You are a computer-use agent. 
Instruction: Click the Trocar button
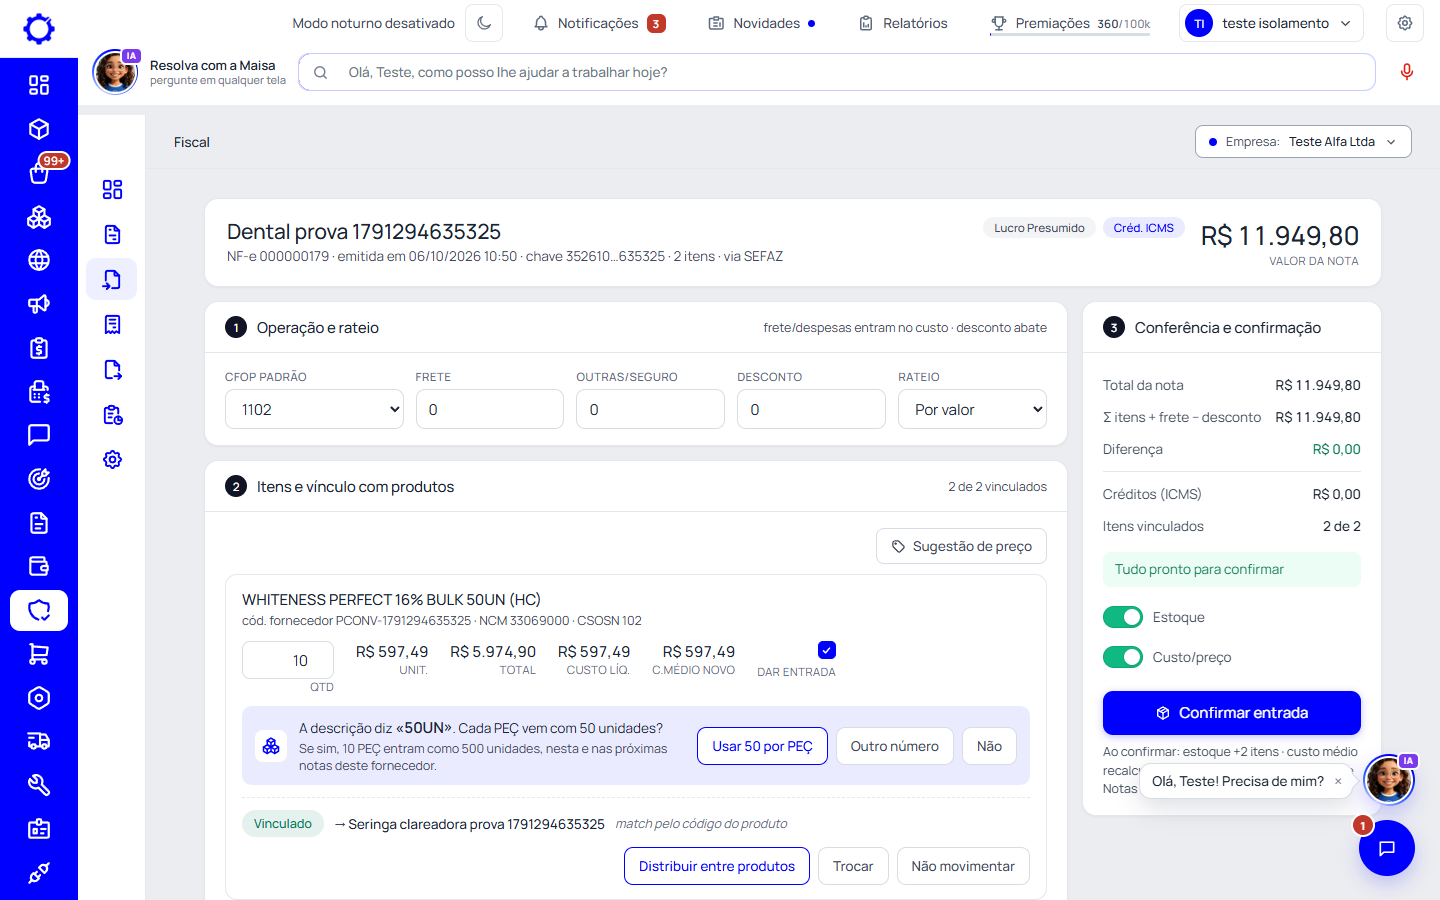coord(853,866)
